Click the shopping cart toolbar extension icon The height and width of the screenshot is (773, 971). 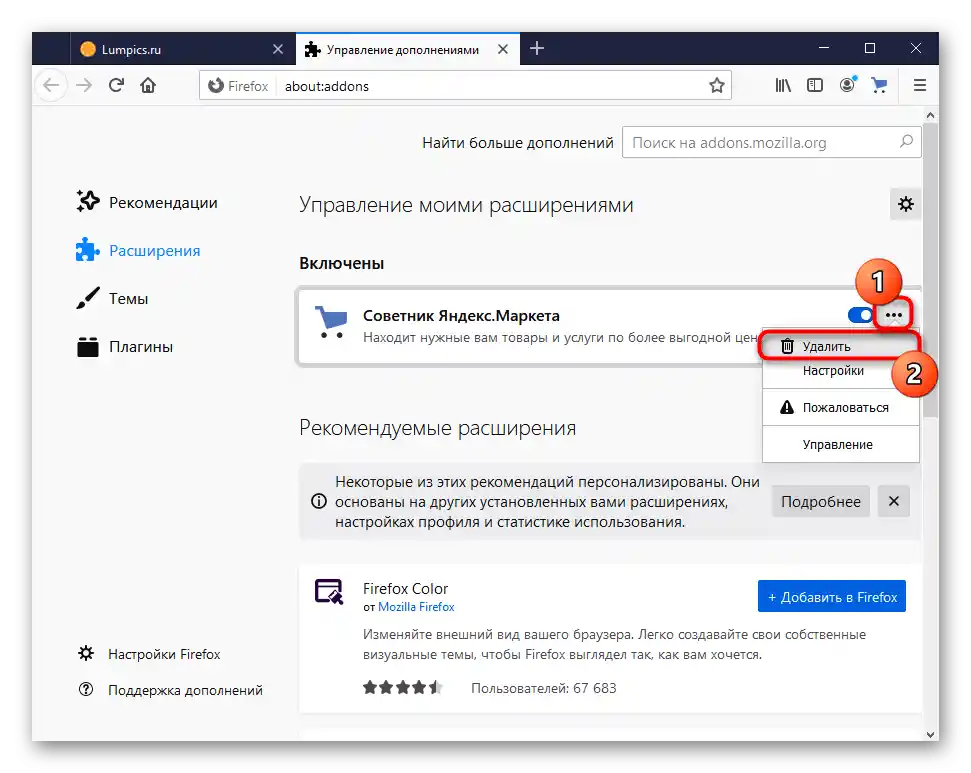[879, 85]
